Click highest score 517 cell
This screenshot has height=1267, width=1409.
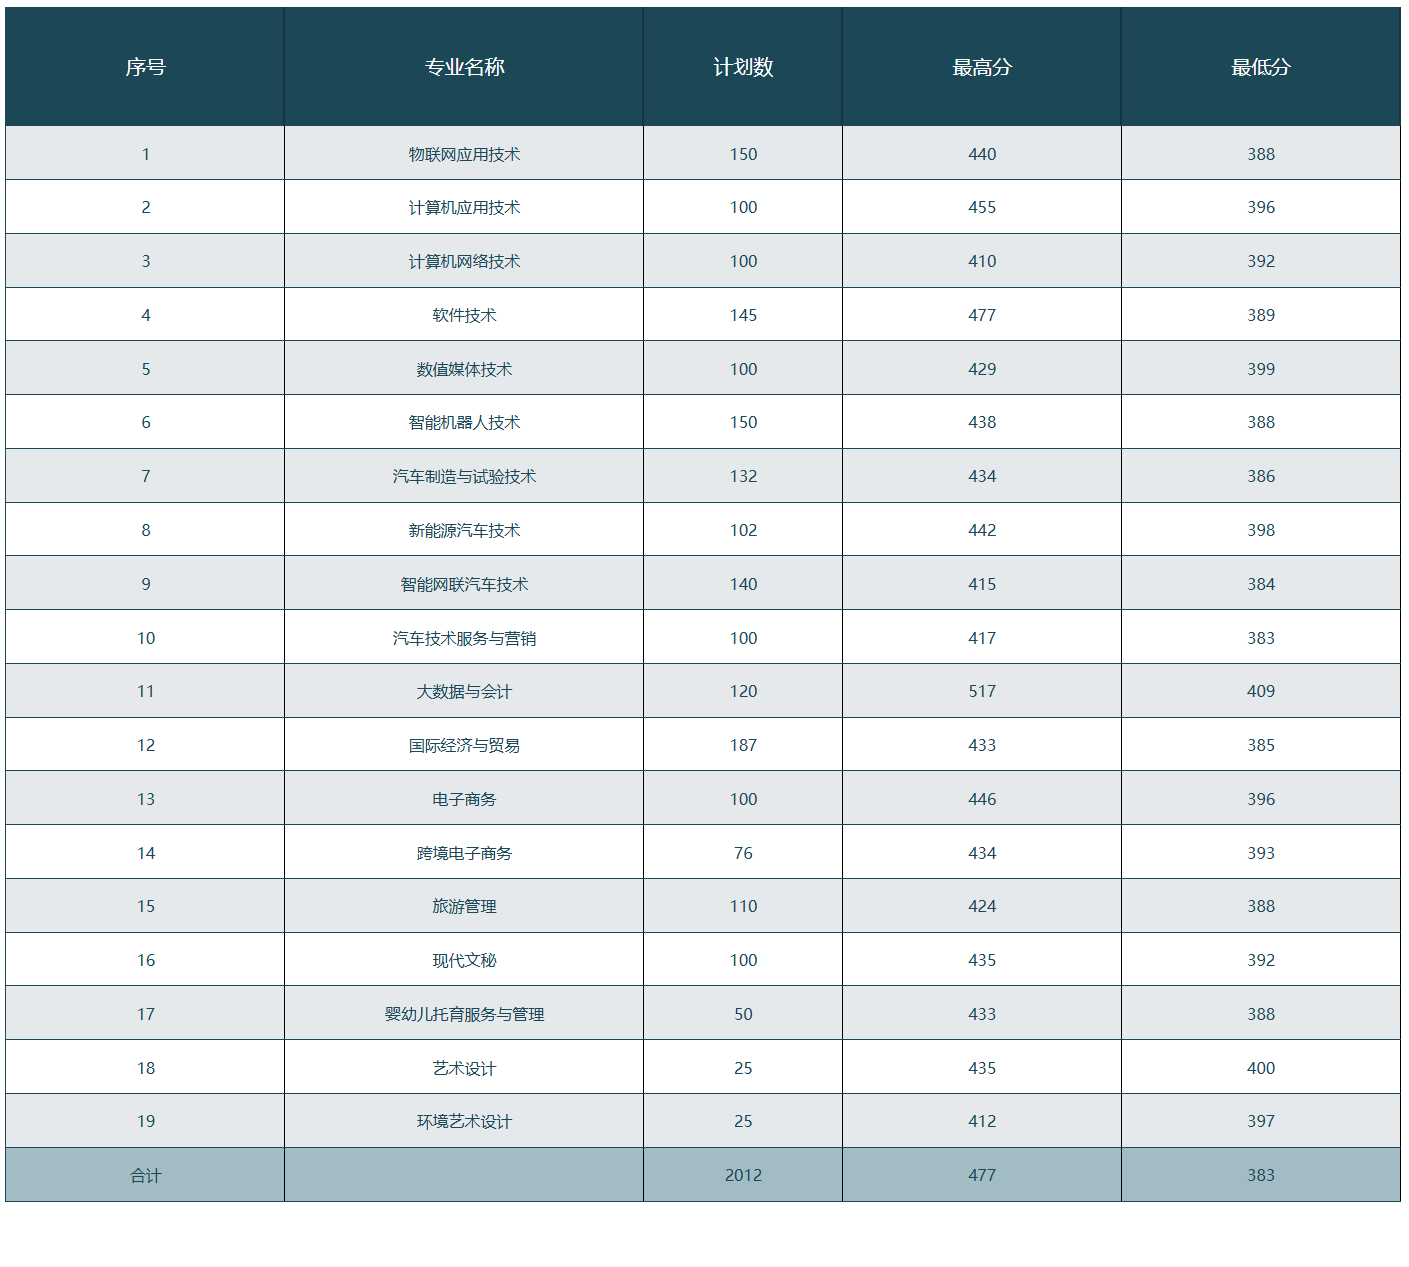coord(982,691)
